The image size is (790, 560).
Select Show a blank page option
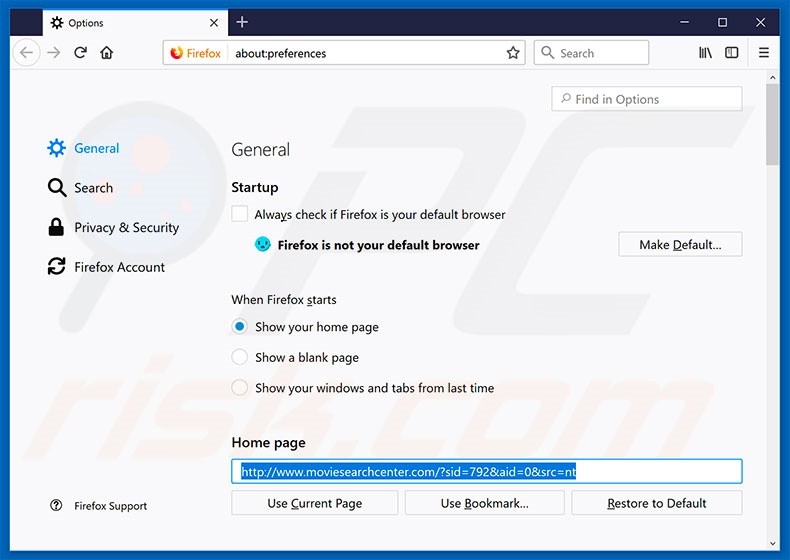pyautogui.click(x=239, y=357)
